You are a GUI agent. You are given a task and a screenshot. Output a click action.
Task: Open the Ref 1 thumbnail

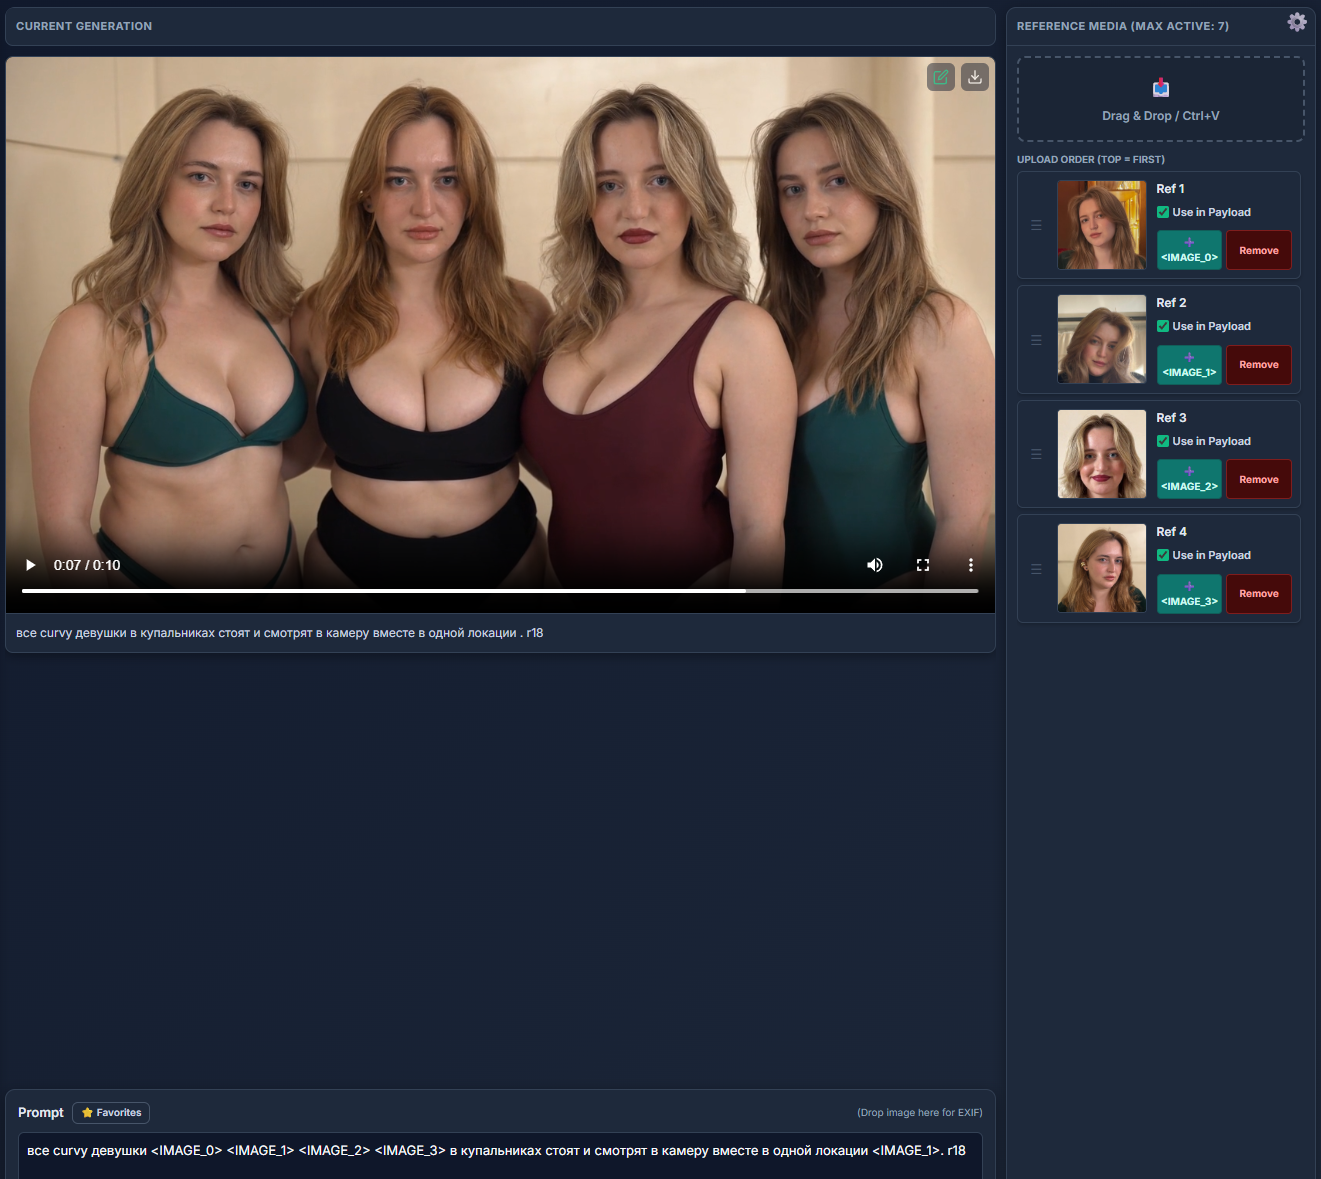pos(1102,225)
